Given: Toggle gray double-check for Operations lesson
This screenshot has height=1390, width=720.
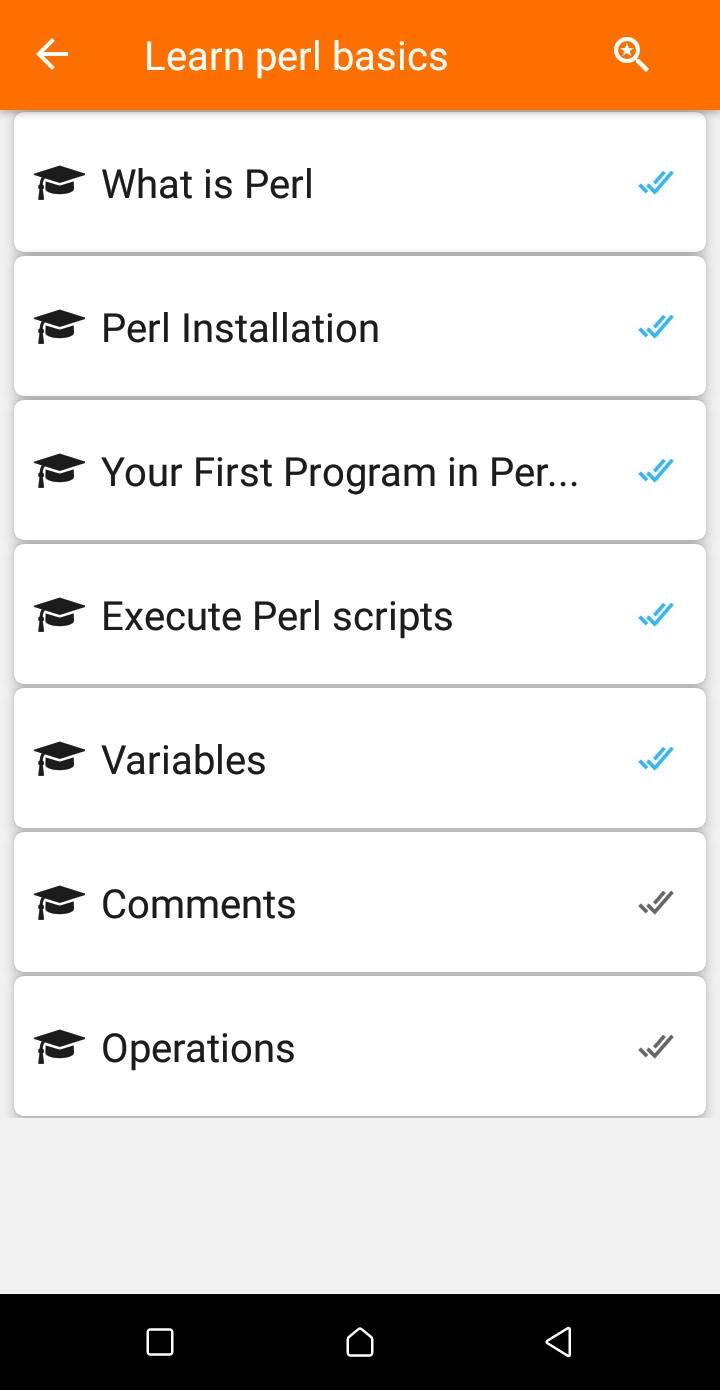Looking at the screenshot, I should (x=656, y=1047).
